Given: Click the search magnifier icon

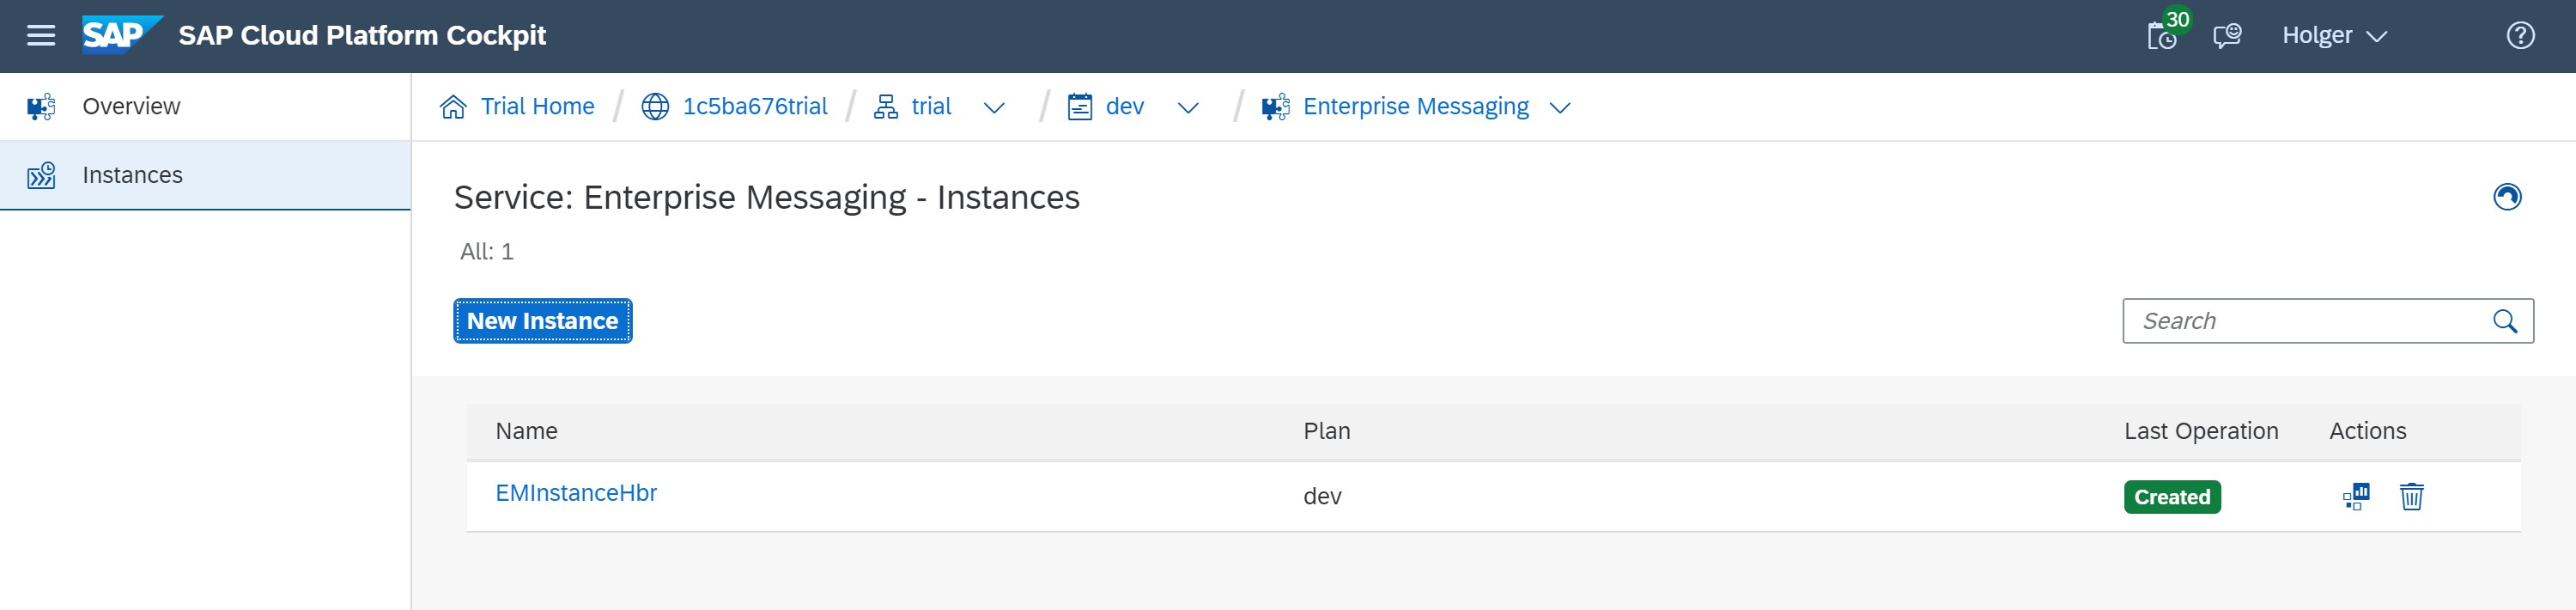Looking at the screenshot, I should pyautogui.click(x=2505, y=321).
